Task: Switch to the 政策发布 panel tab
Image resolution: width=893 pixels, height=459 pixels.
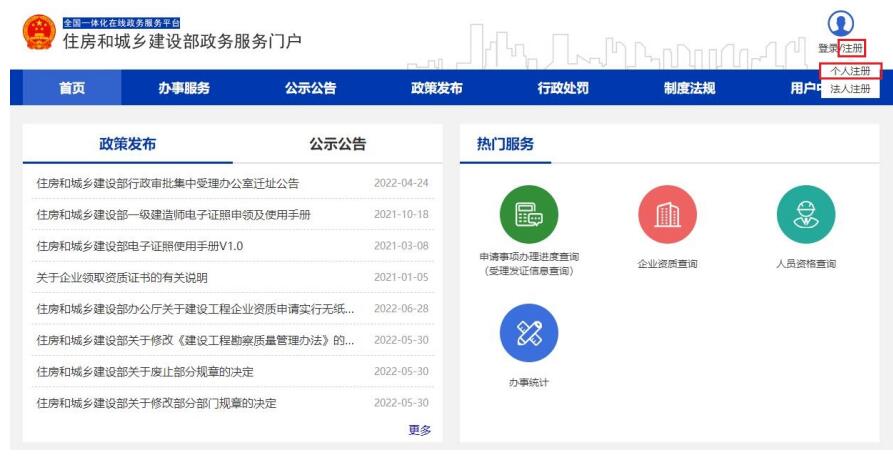Action: [127, 144]
